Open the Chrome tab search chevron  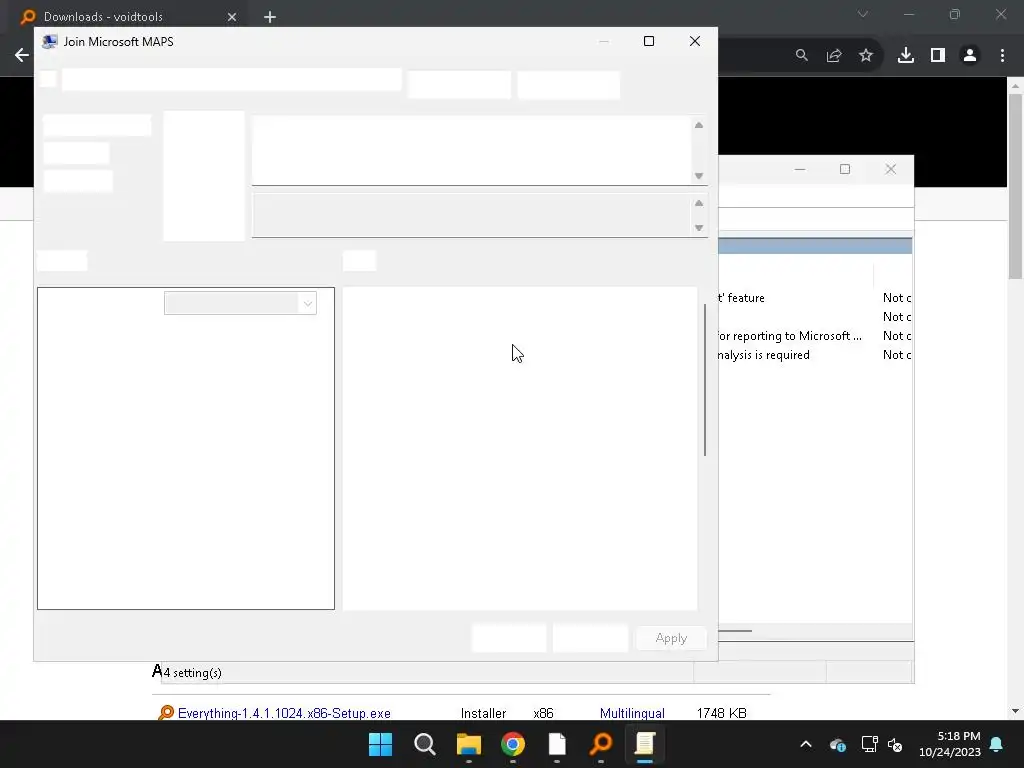(863, 14)
